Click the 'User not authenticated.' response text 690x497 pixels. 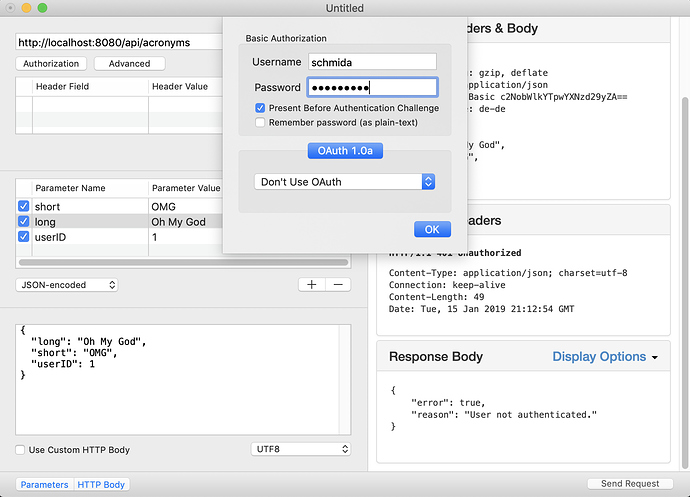[531, 415]
